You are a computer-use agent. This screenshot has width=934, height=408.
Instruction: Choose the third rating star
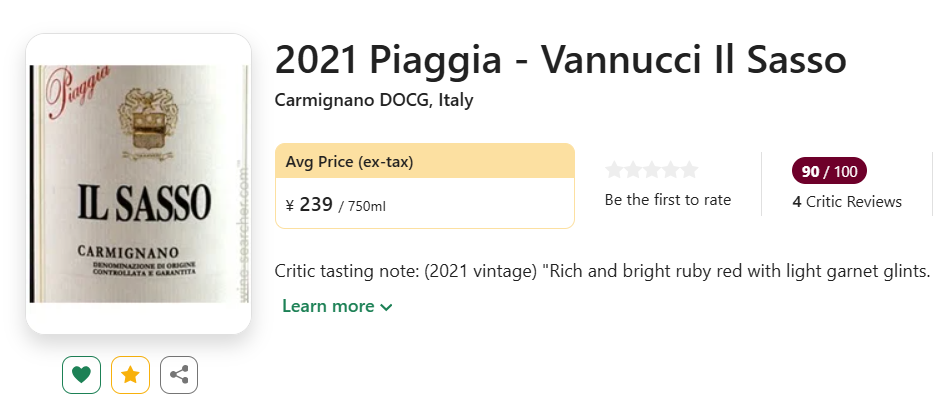pyautogui.click(x=652, y=170)
